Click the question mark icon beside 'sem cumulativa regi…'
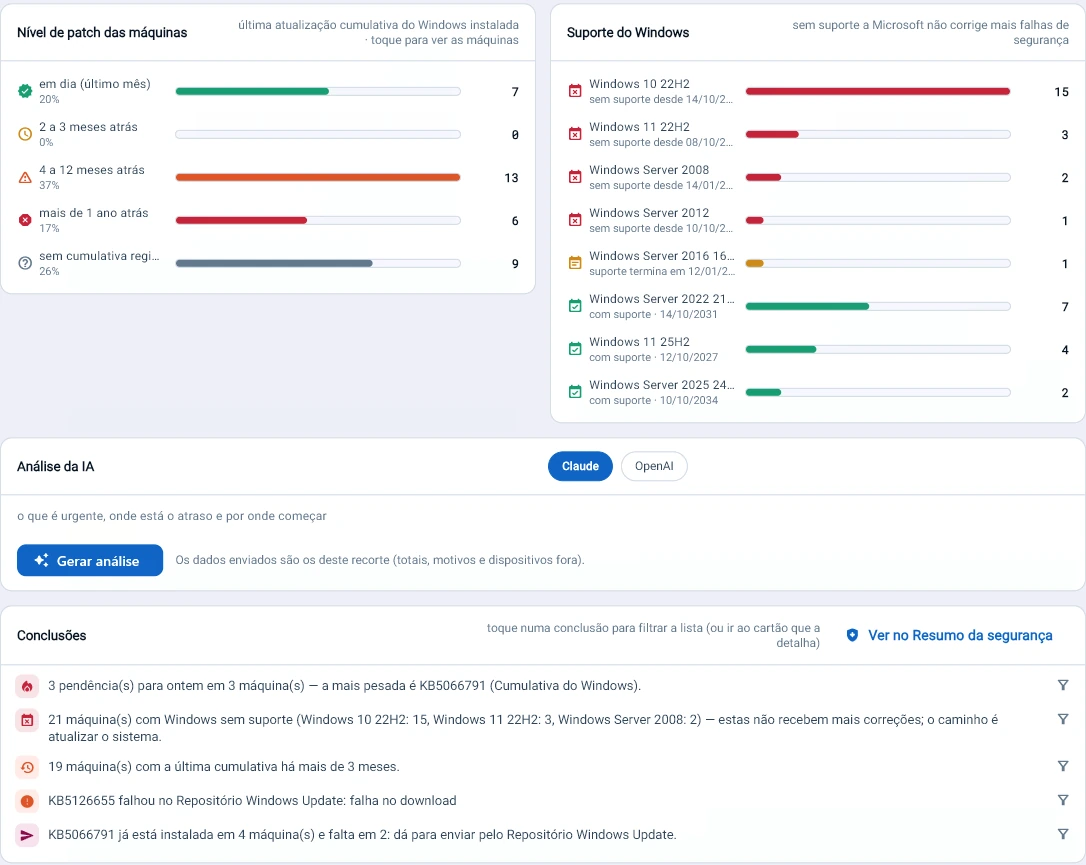 point(25,263)
